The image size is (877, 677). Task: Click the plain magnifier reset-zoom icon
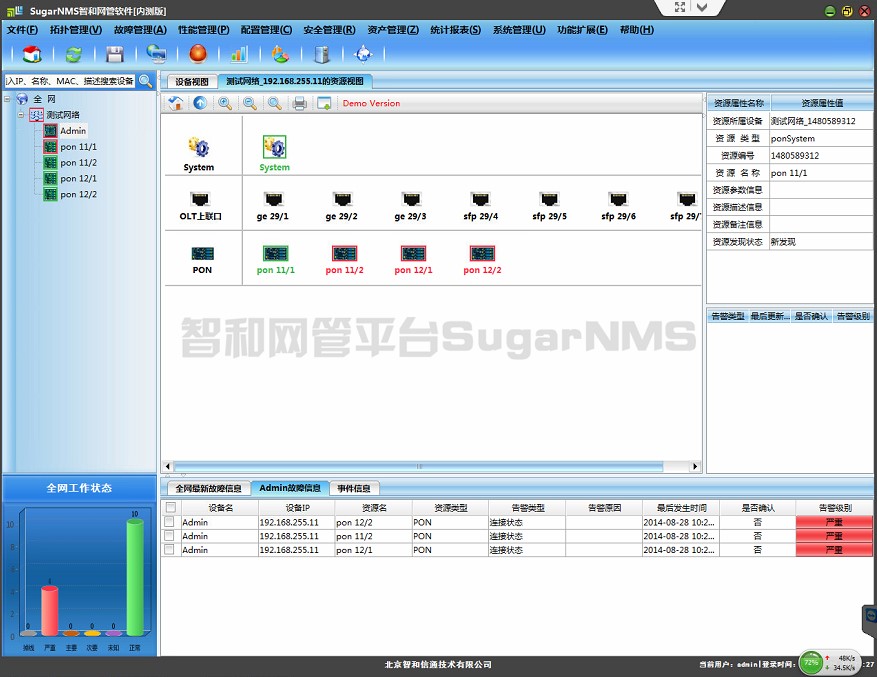274,103
